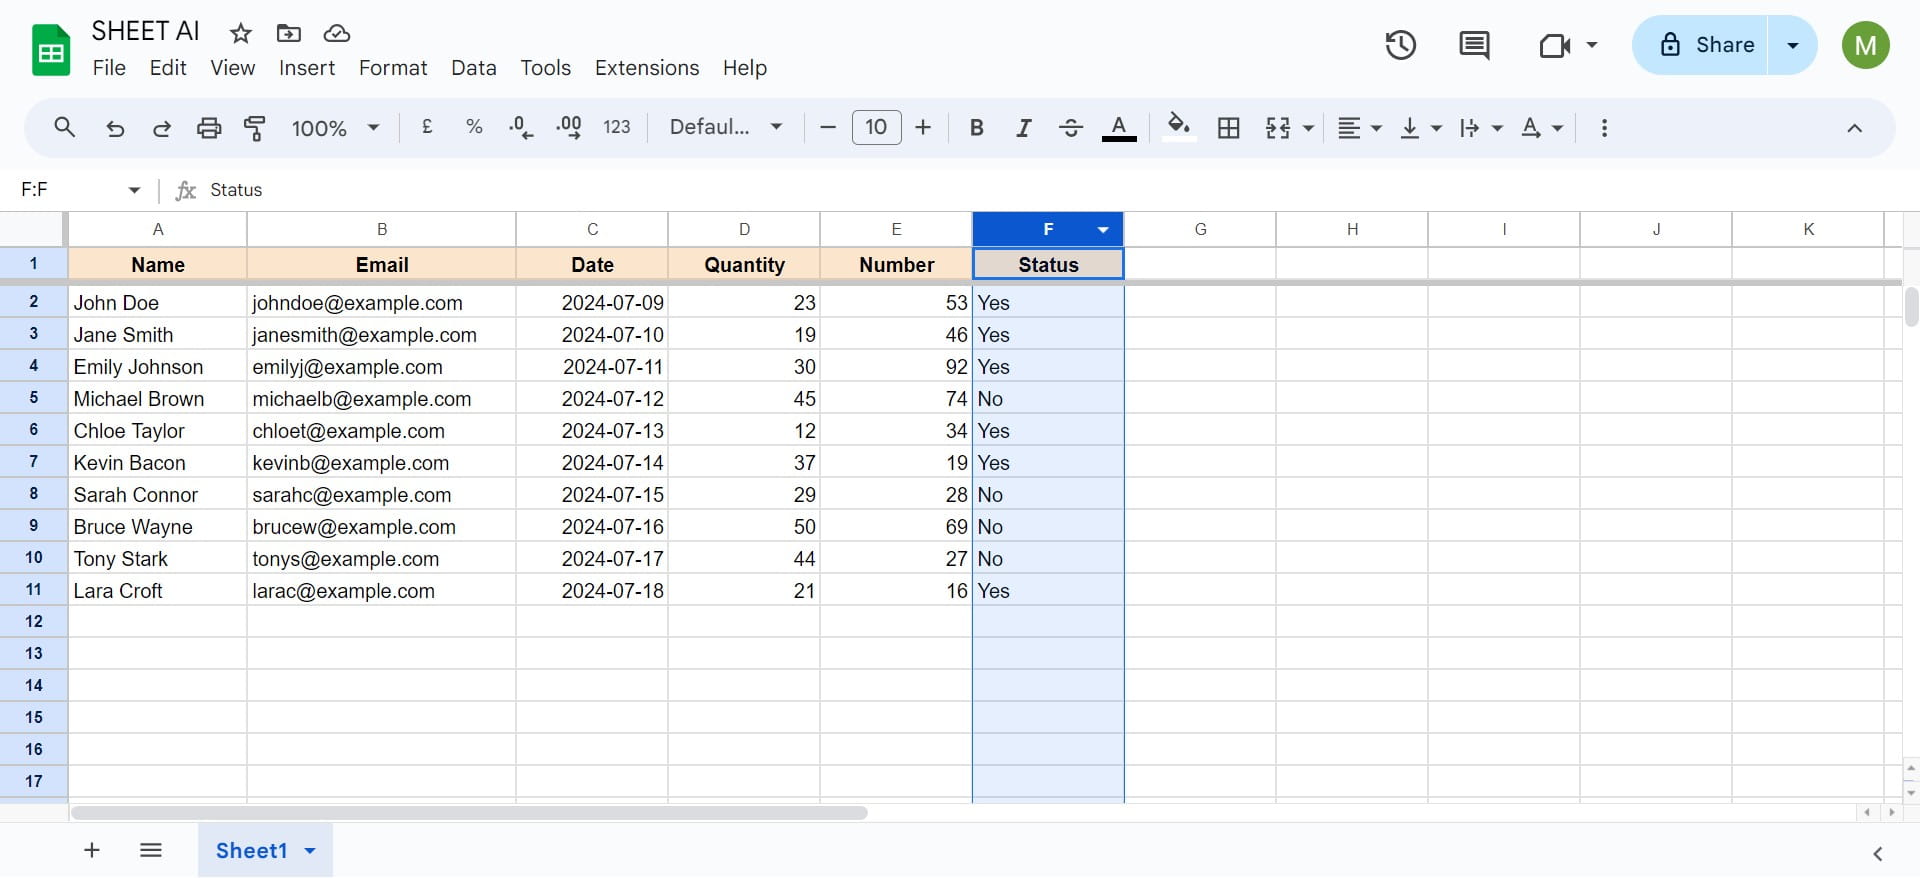This screenshot has height=878, width=1920.
Task: Open the zoom 100% dropdown
Action: click(335, 128)
